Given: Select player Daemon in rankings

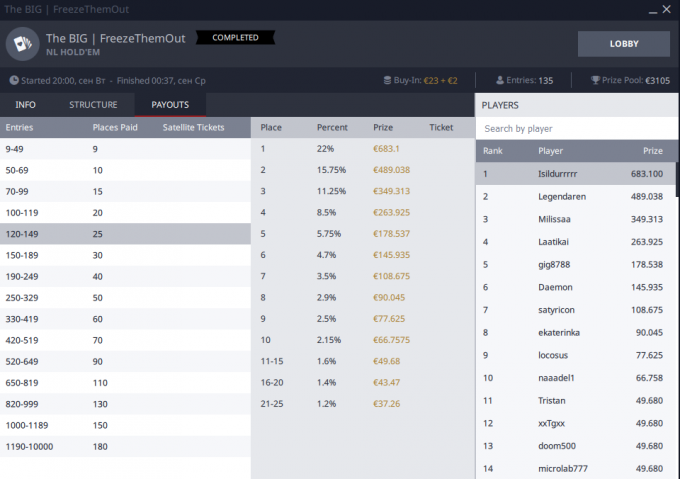Looking at the screenshot, I should tap(575, 287).
